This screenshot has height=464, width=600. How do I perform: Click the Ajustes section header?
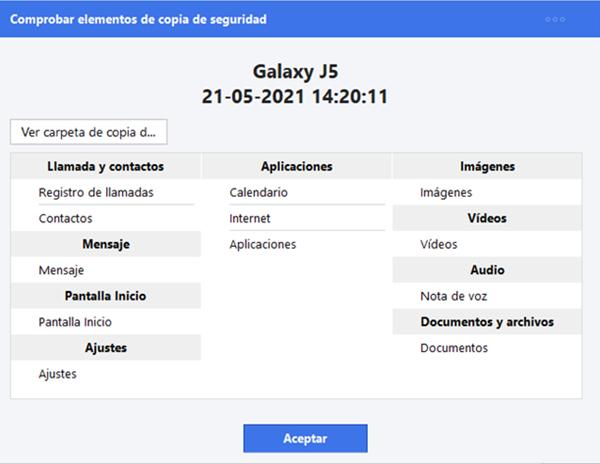106,348
